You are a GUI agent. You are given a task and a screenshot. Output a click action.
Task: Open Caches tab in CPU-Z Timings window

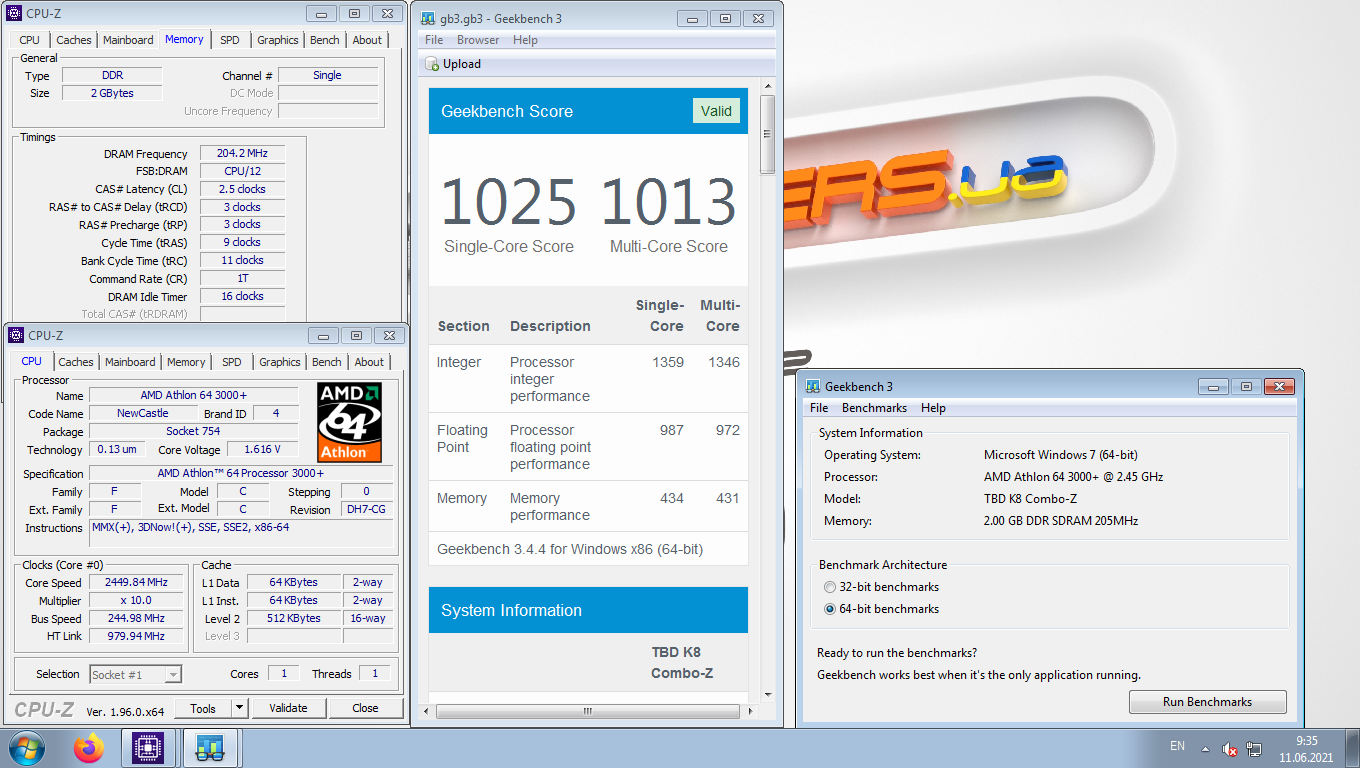click(74, 40)
